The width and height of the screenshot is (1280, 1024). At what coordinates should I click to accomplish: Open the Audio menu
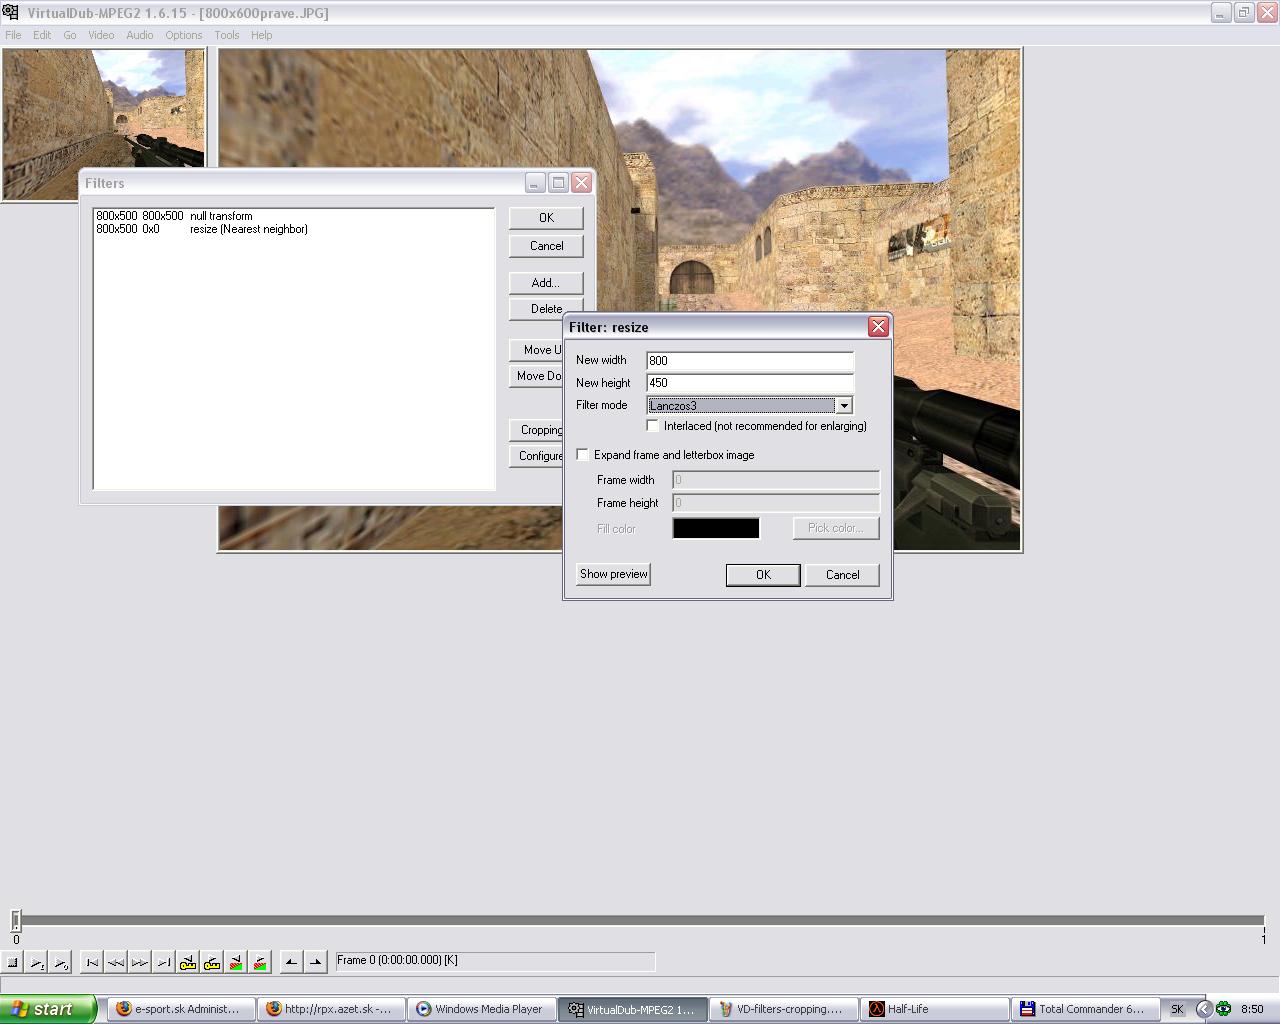pos(140,35)
